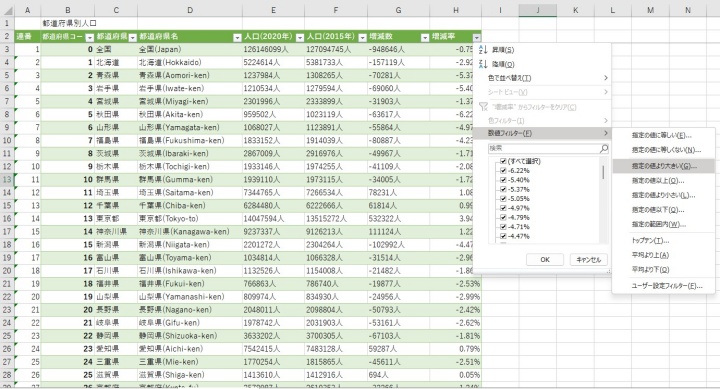The width and height of the screenshot is (720, 389).
Task: Choose 指定の値に等しい filter option
Action: (664, 135)
